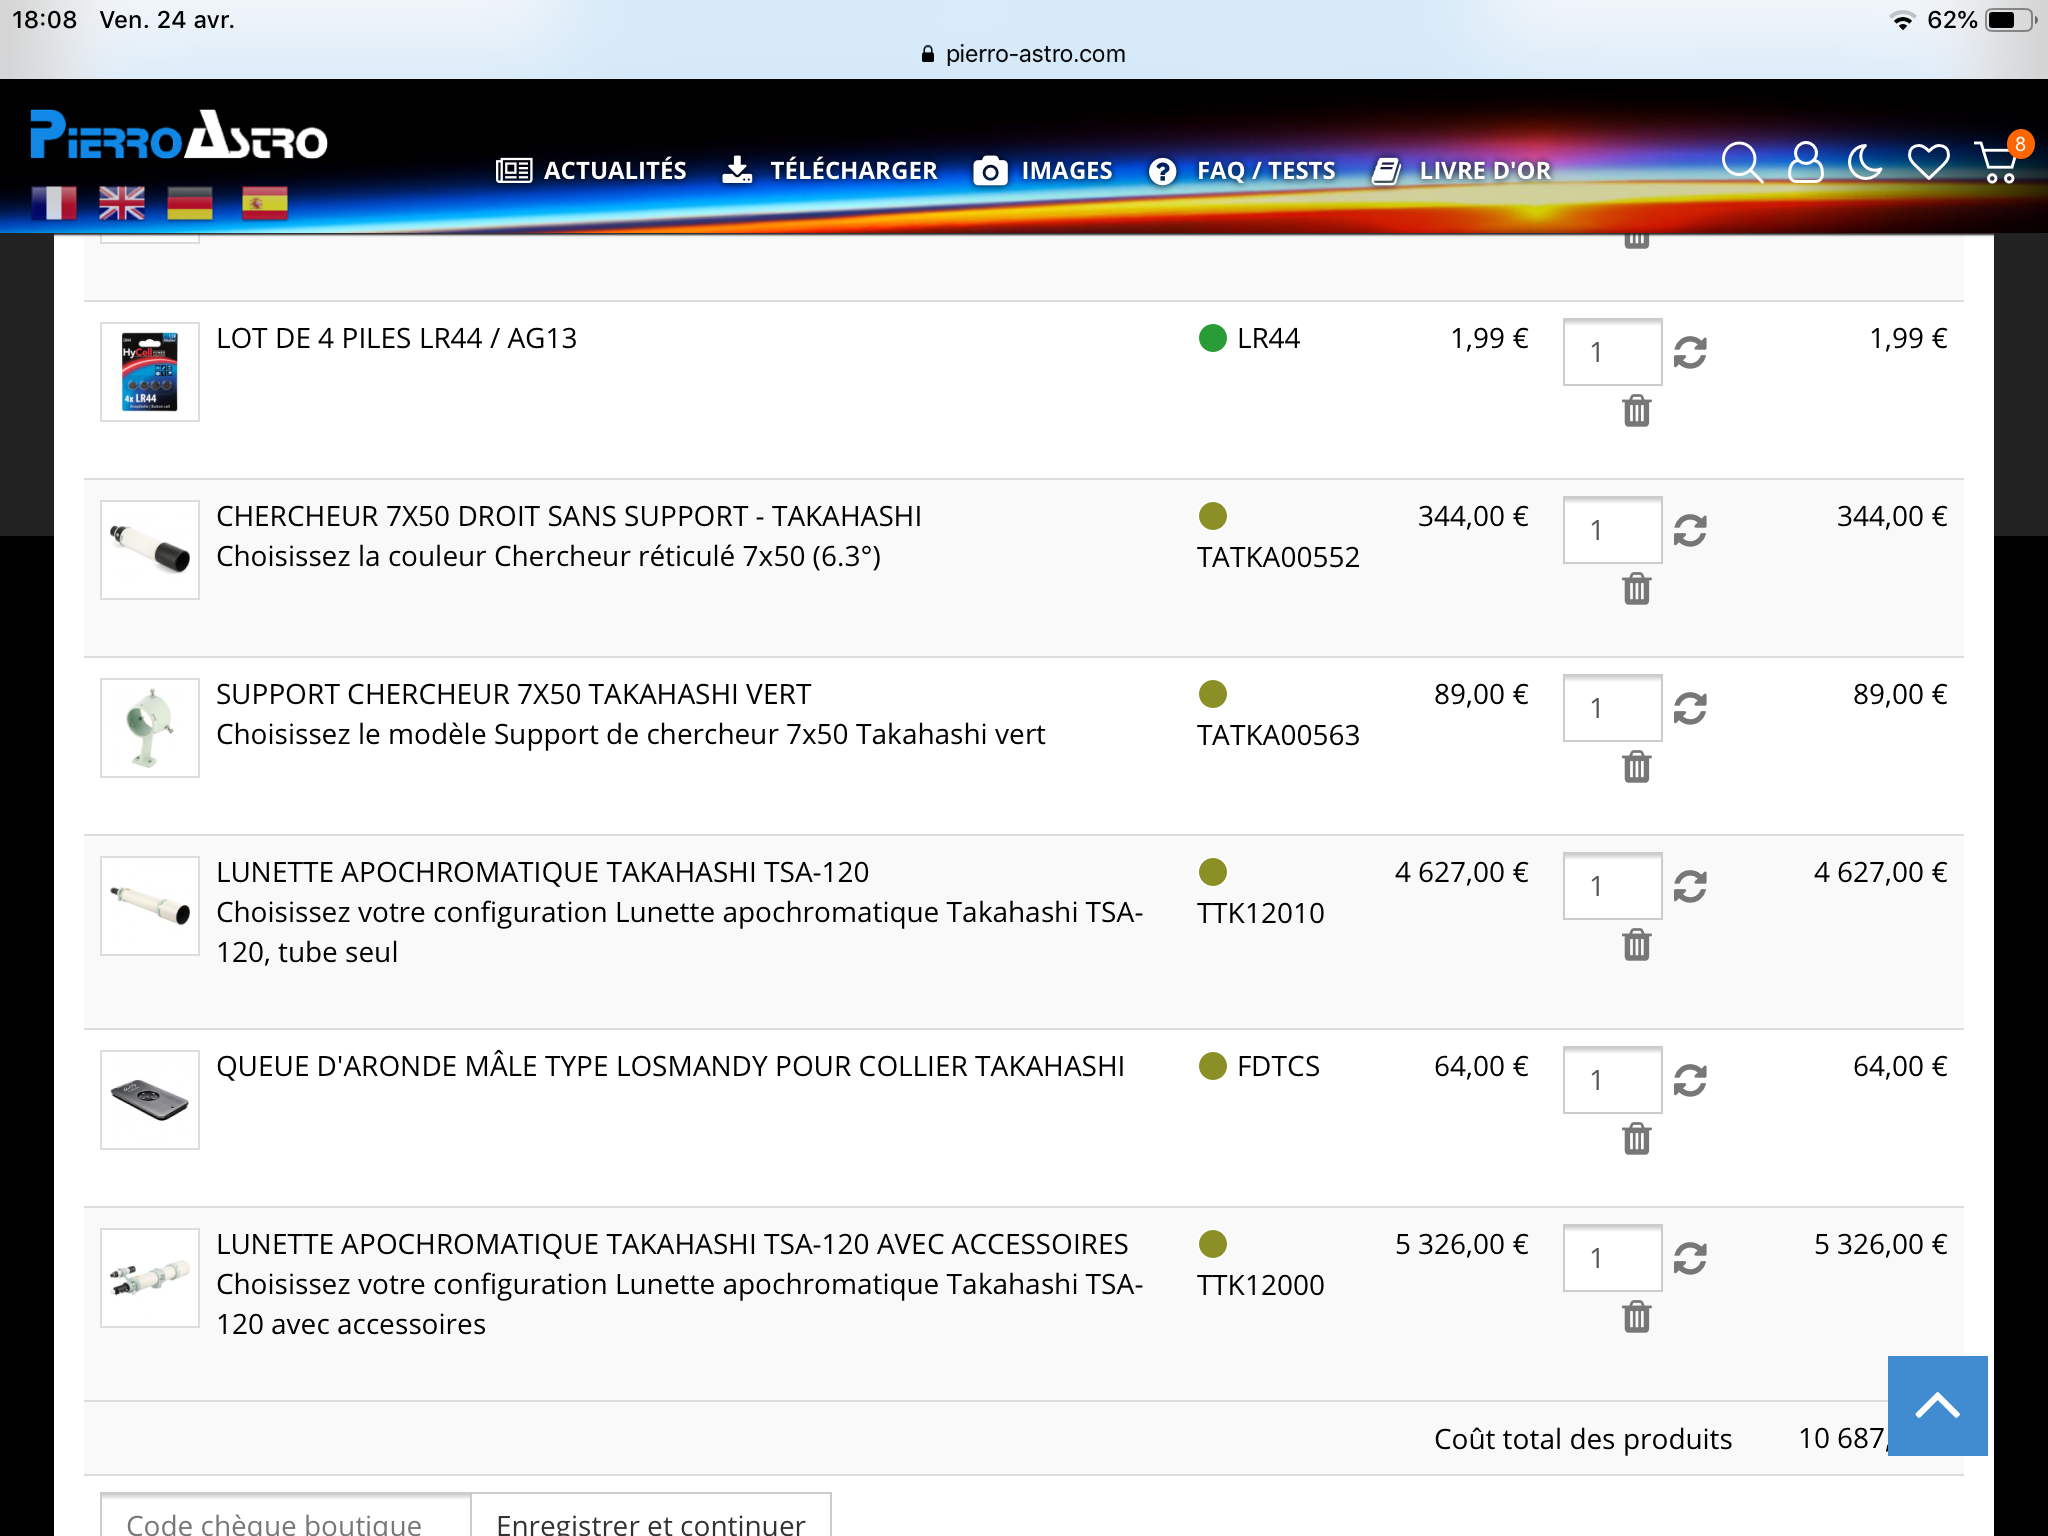The image size is (2048, 1536).
Task: Refresh quantity for TSA-120 tube seul
Action: [1690, 886]
